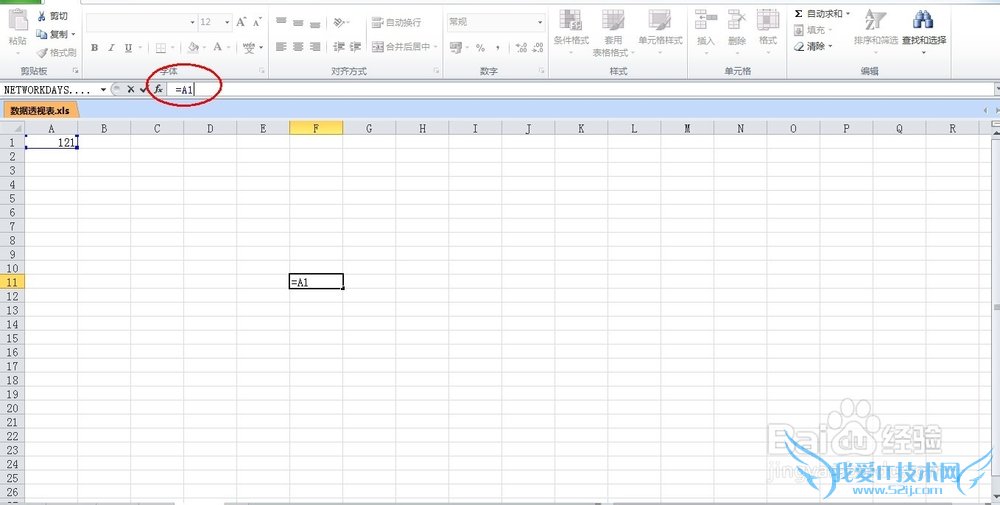Click the Decrease Font Size icon
The height and width of the screenshot is (505, 1000).
pos(257,22)
